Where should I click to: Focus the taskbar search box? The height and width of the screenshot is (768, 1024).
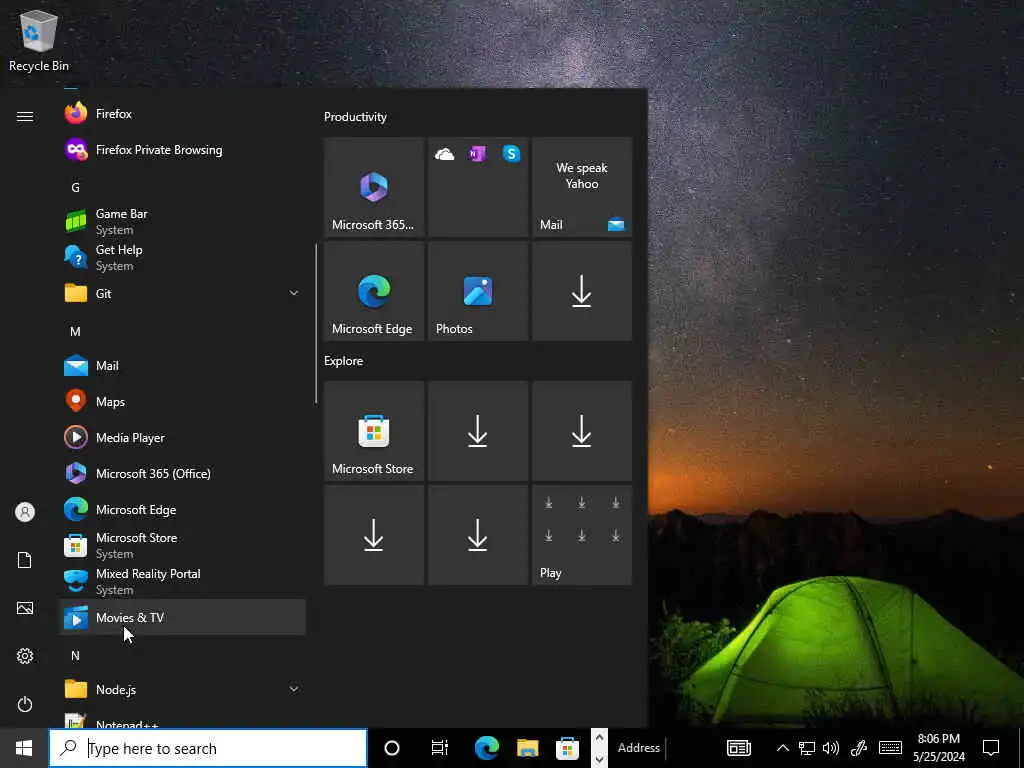tap(208, 748)
